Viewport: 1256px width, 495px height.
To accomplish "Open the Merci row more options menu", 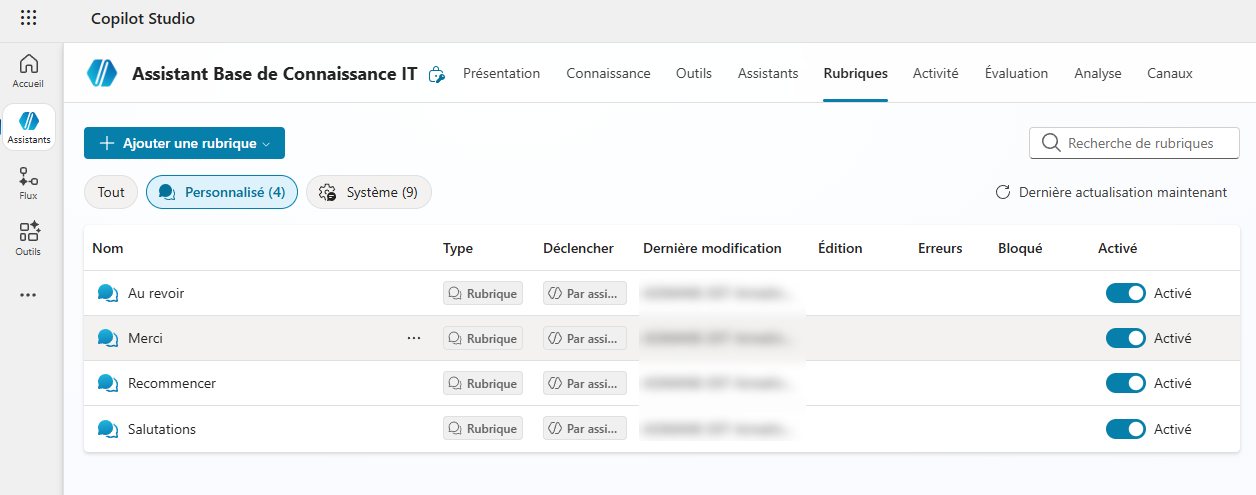I will (x=414, y=338).
